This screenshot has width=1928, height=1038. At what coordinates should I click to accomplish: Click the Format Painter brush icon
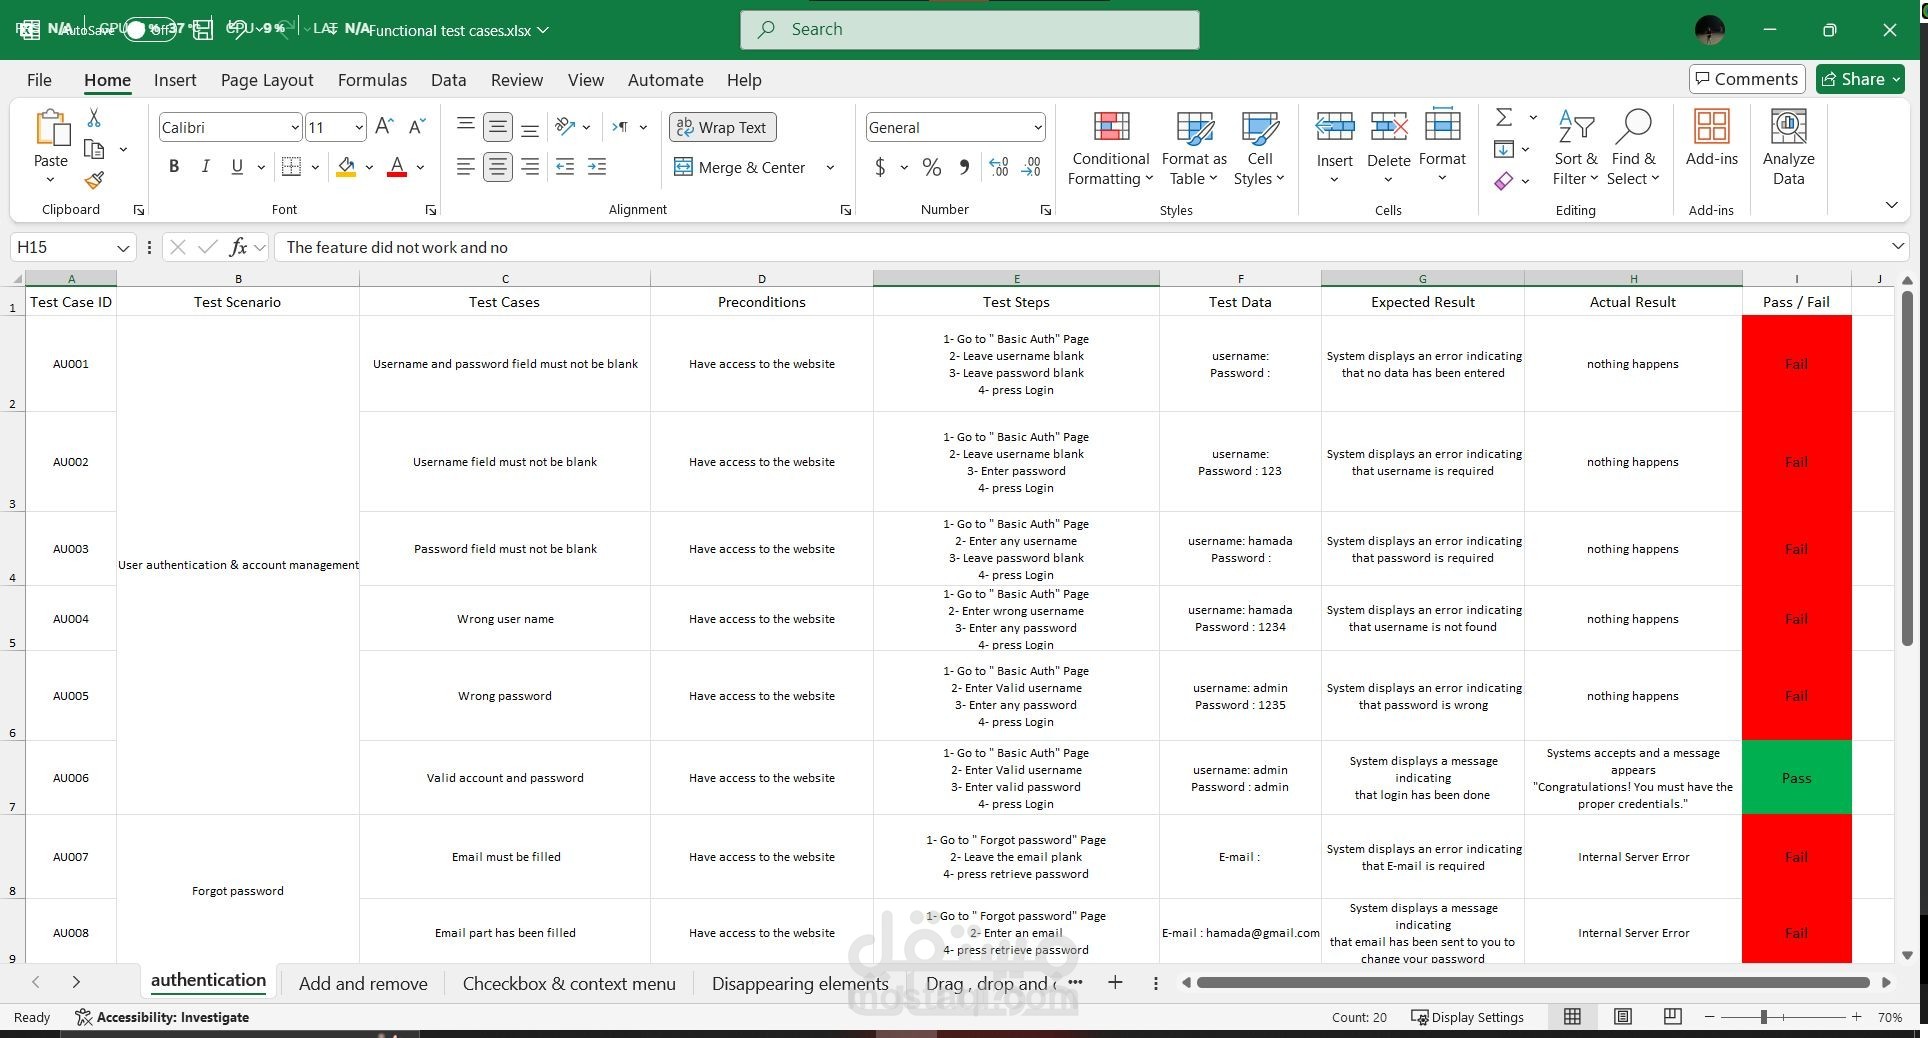coord(94,180)
